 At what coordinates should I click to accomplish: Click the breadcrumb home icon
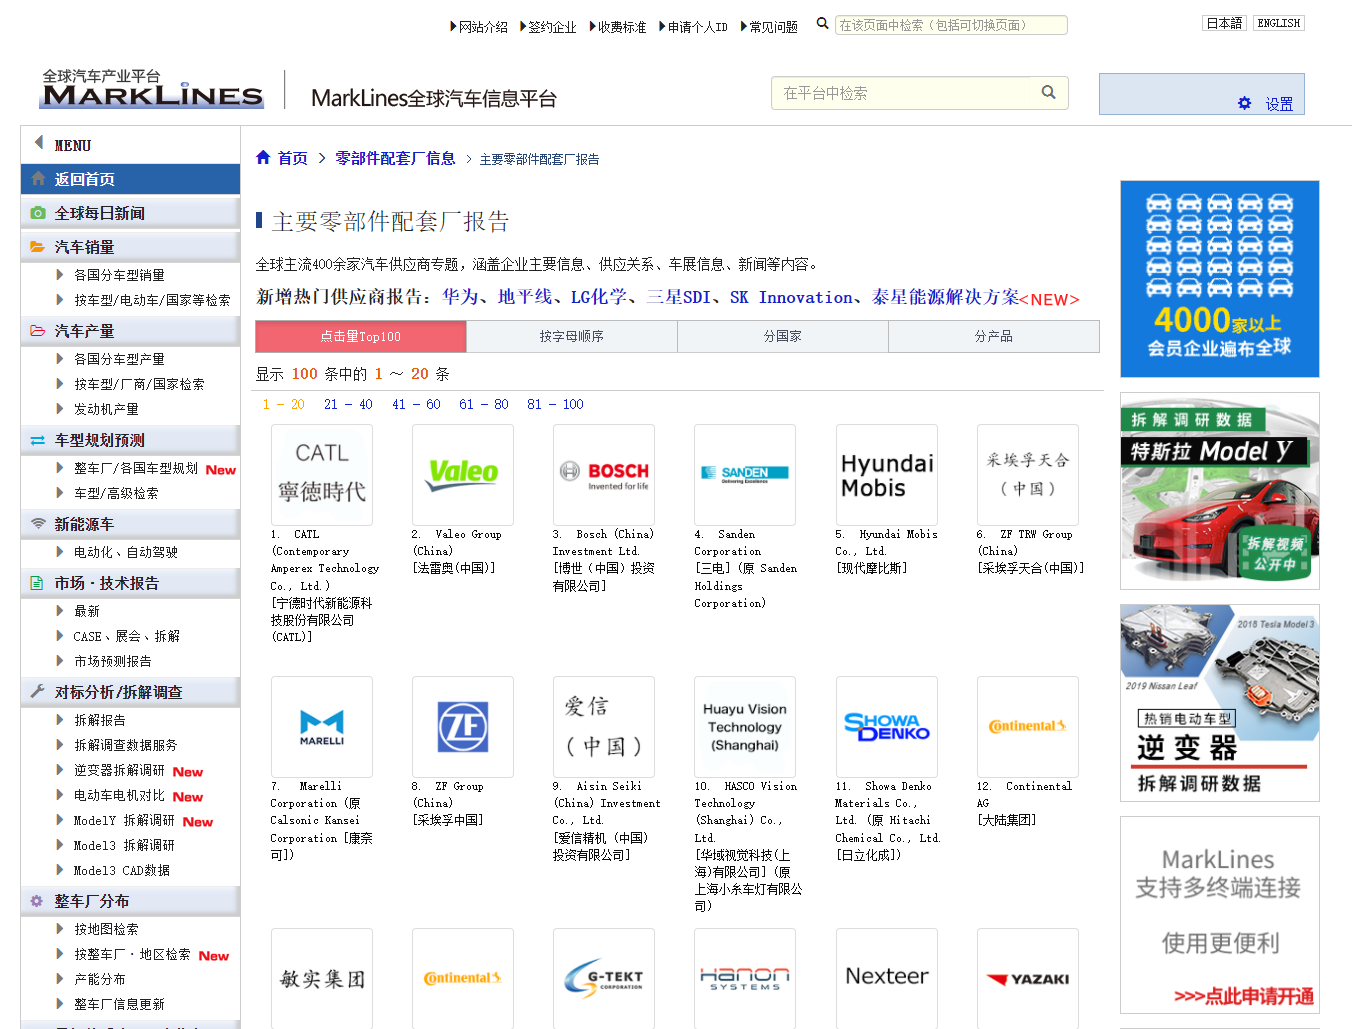coord(263,157)
